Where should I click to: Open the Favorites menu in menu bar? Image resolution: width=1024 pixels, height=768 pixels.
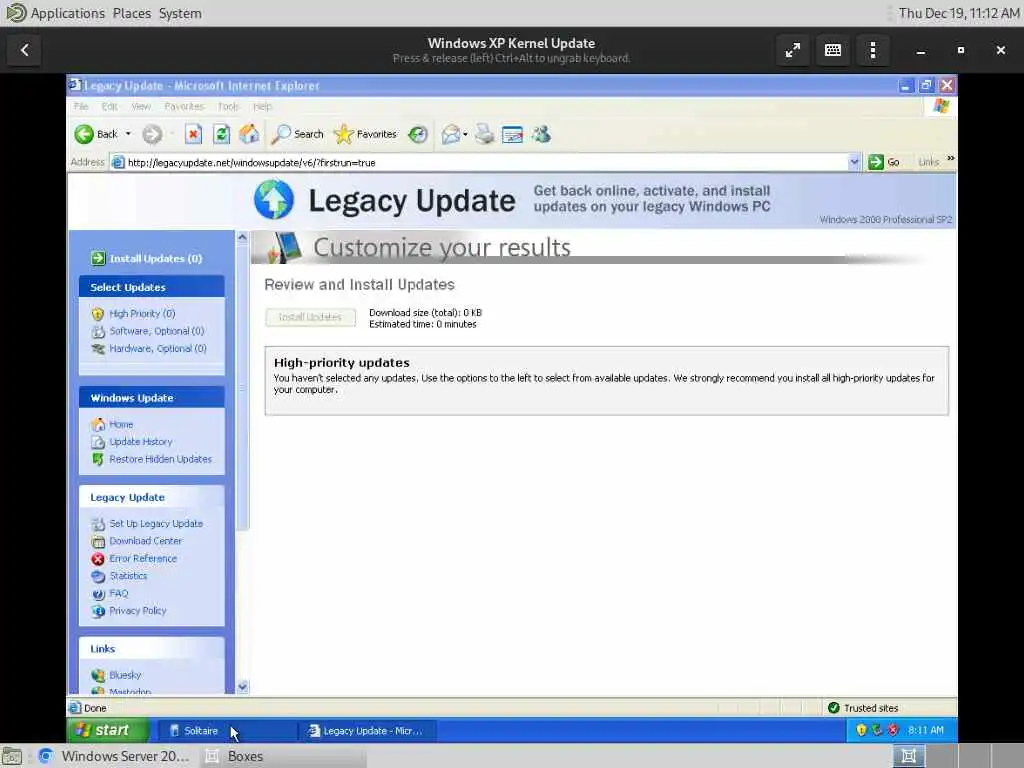click(184, 106)
